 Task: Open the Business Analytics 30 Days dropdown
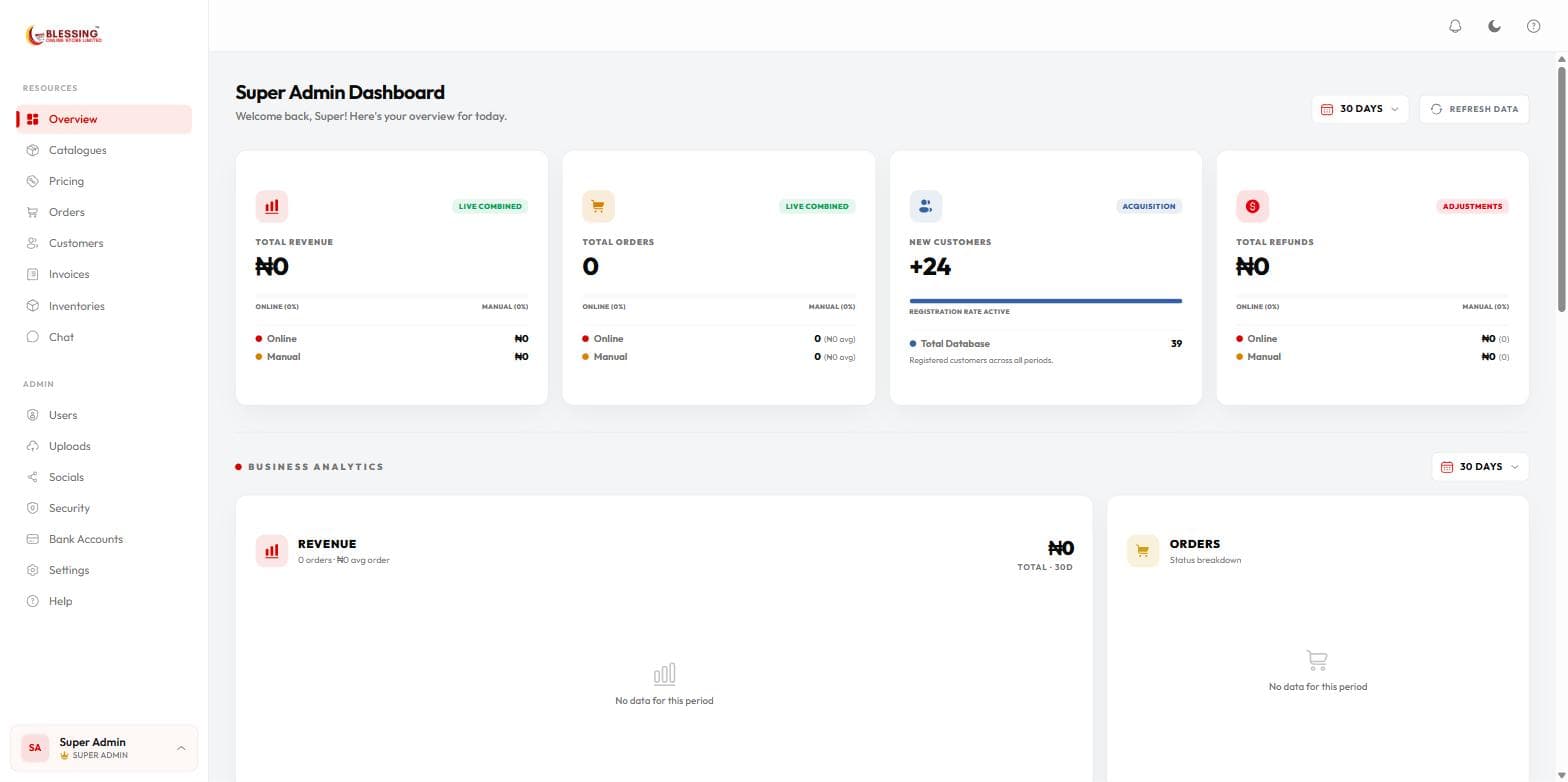pos(1480,467)
